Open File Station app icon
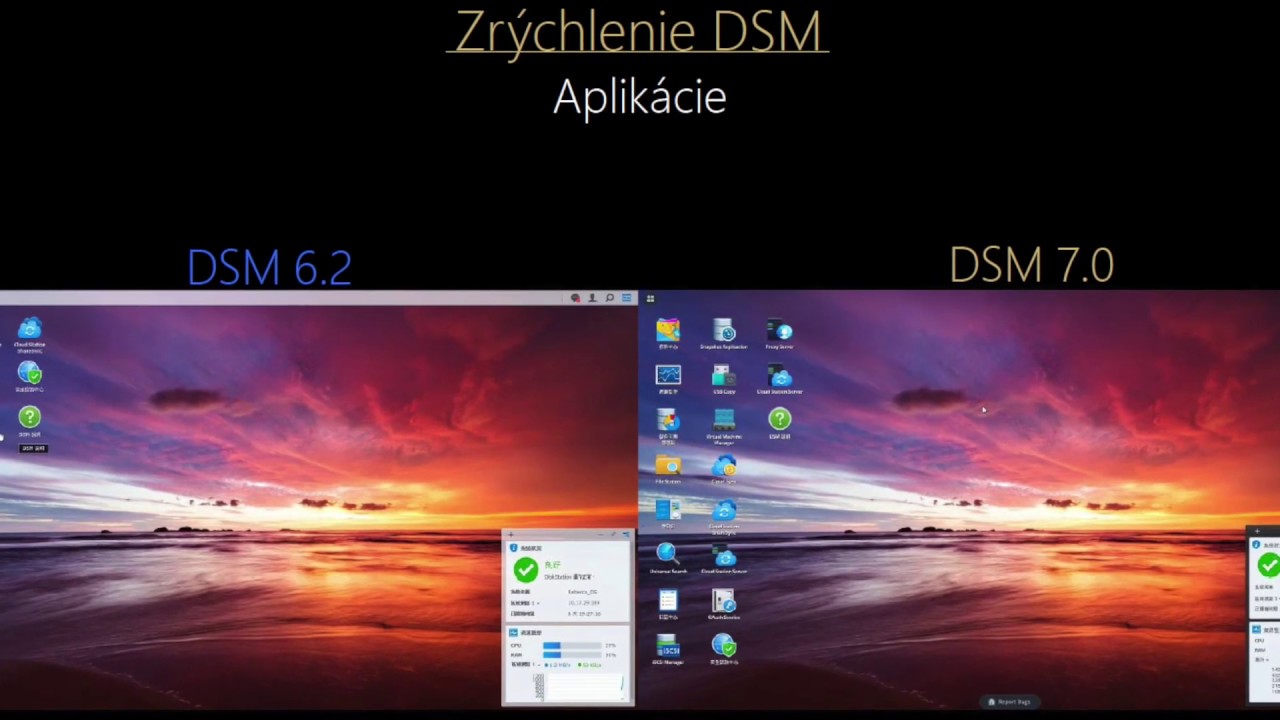The width and height of the screenshot is (1280, 720). pos(668,465)
